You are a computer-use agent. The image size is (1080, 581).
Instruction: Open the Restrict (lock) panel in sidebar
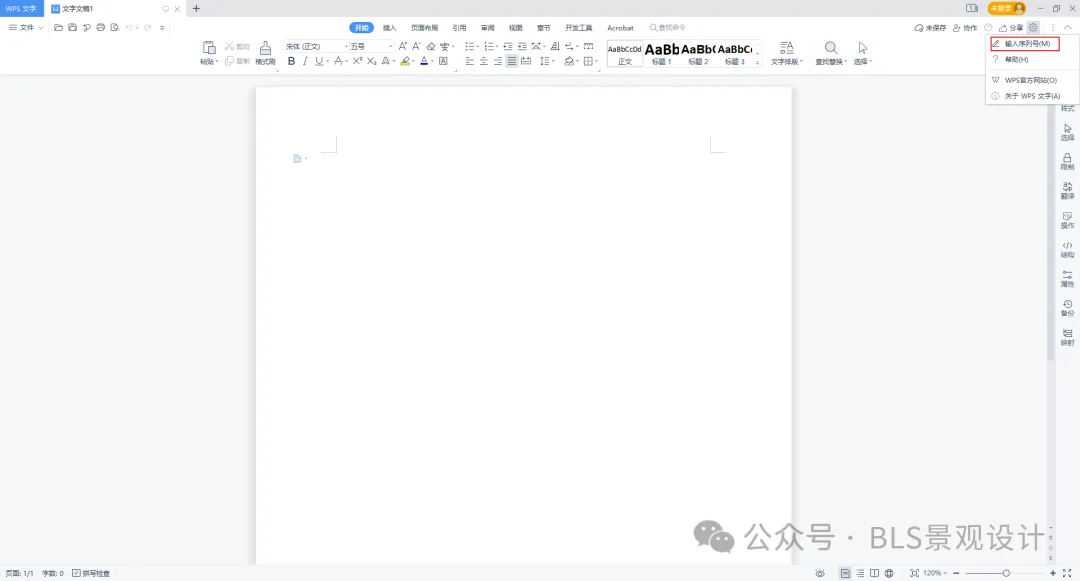coord(1067,162)
